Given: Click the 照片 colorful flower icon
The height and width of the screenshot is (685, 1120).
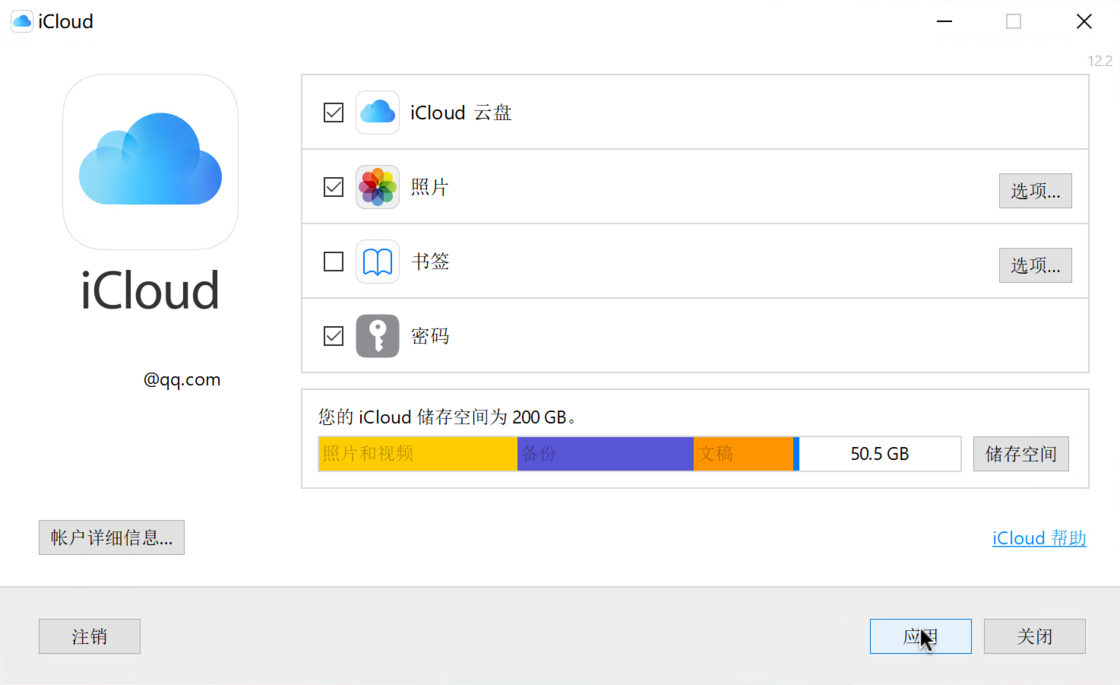Looking at the screenshot, I should pos(377,187).
